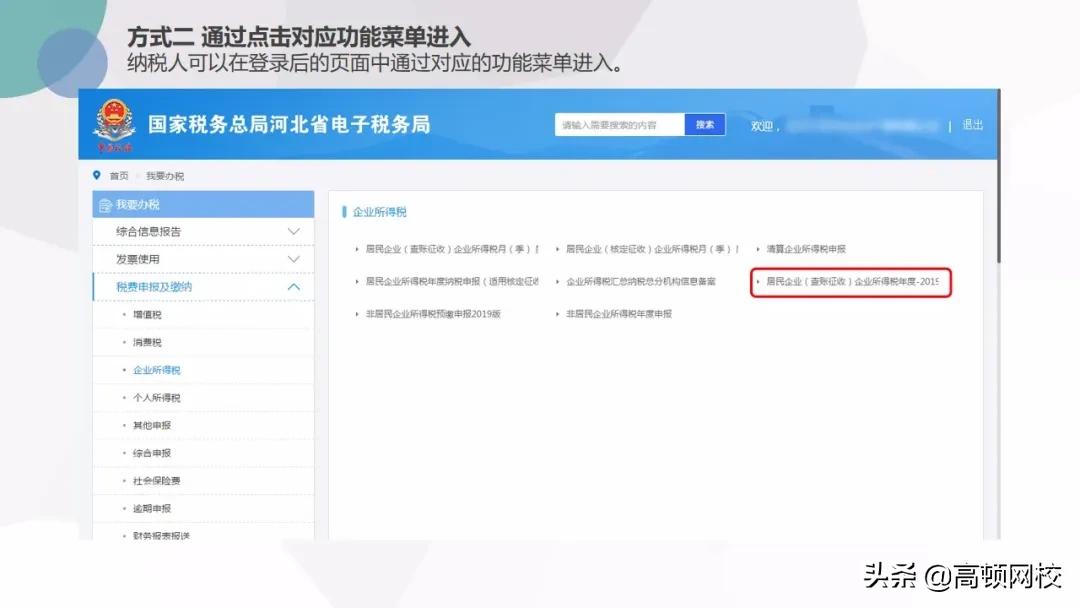This screenshot has width=1080, height=608.
Task: Click the location pin icon beside the breadcrumb
Action: click(x=96, y=175)
